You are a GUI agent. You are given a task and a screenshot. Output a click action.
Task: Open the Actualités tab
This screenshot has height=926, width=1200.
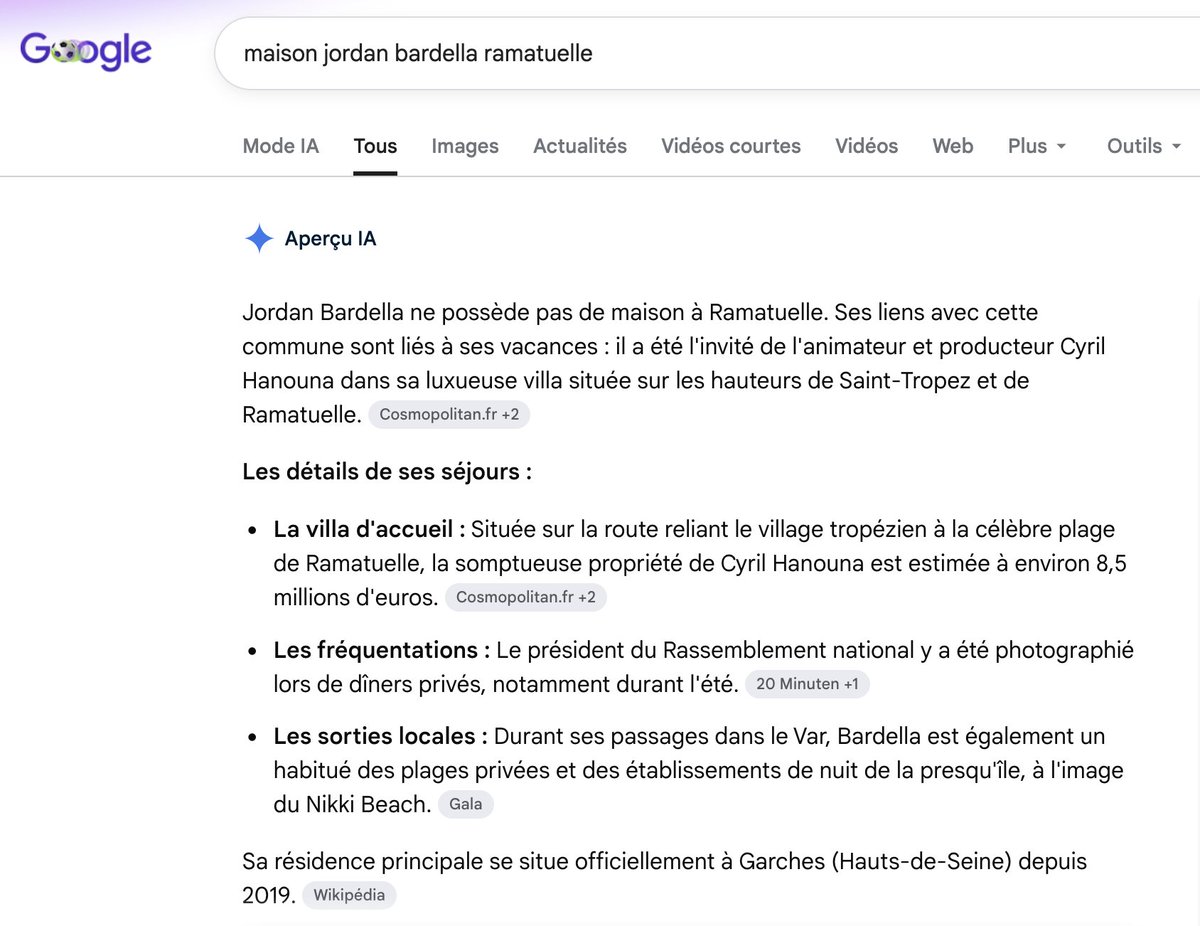pos(580,146)
